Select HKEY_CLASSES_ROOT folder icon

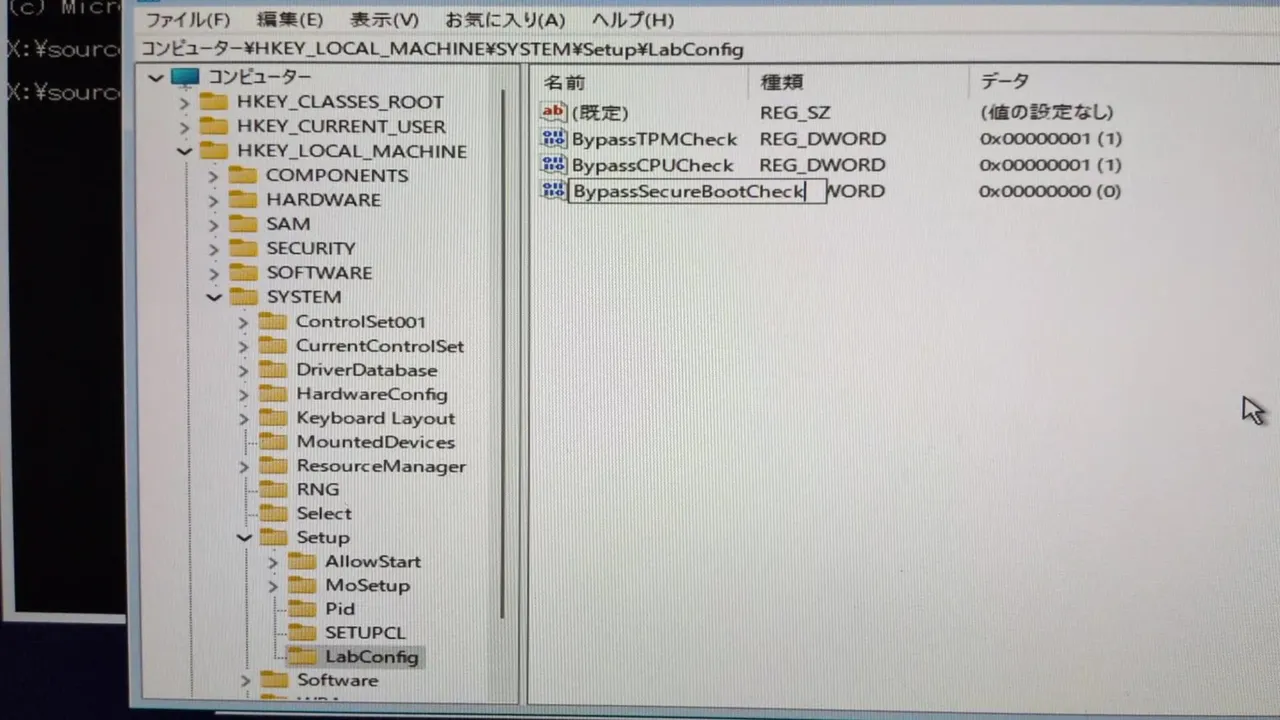[213, 102]
